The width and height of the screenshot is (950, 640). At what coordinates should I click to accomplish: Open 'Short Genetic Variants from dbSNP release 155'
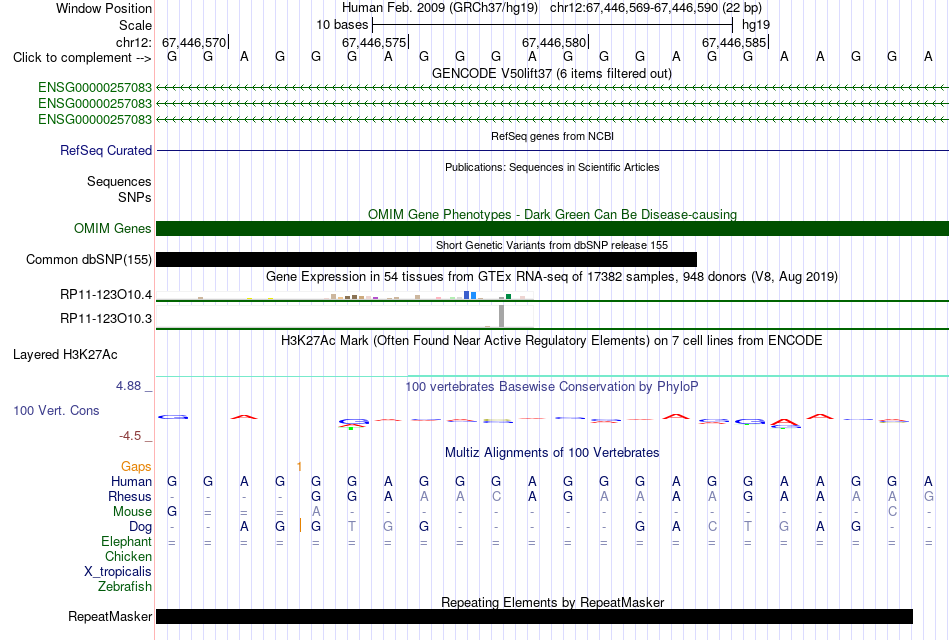552,245
